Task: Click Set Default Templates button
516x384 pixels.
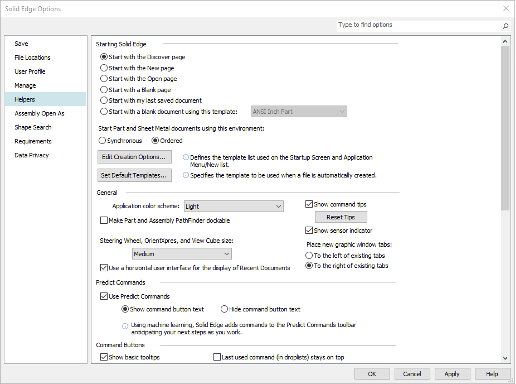Action: [x=134, y=175]
